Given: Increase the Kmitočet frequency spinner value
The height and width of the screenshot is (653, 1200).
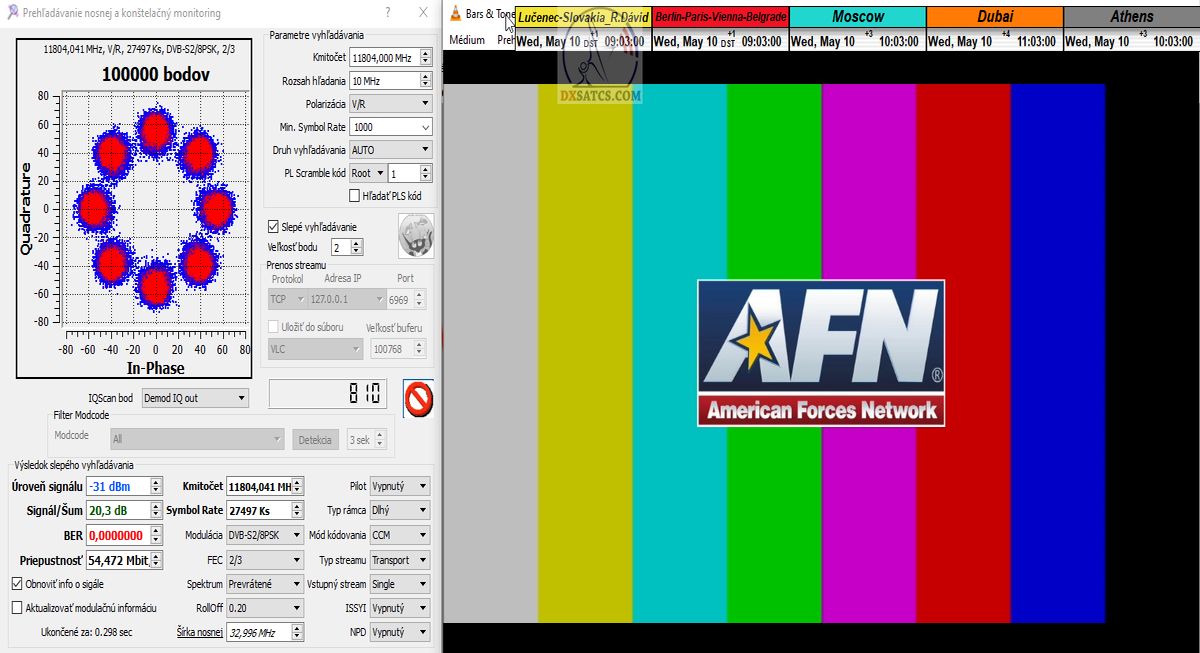Looking at the screenshot, I should (426, 54).
